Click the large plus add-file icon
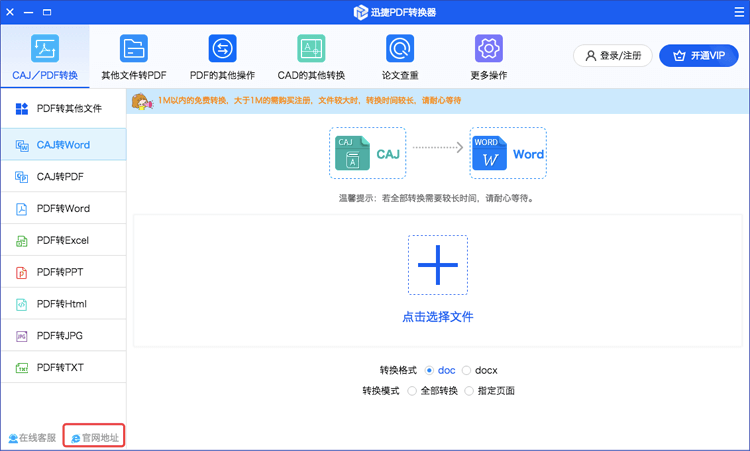This screenshot has height=451, width=750. pos(438,265)
